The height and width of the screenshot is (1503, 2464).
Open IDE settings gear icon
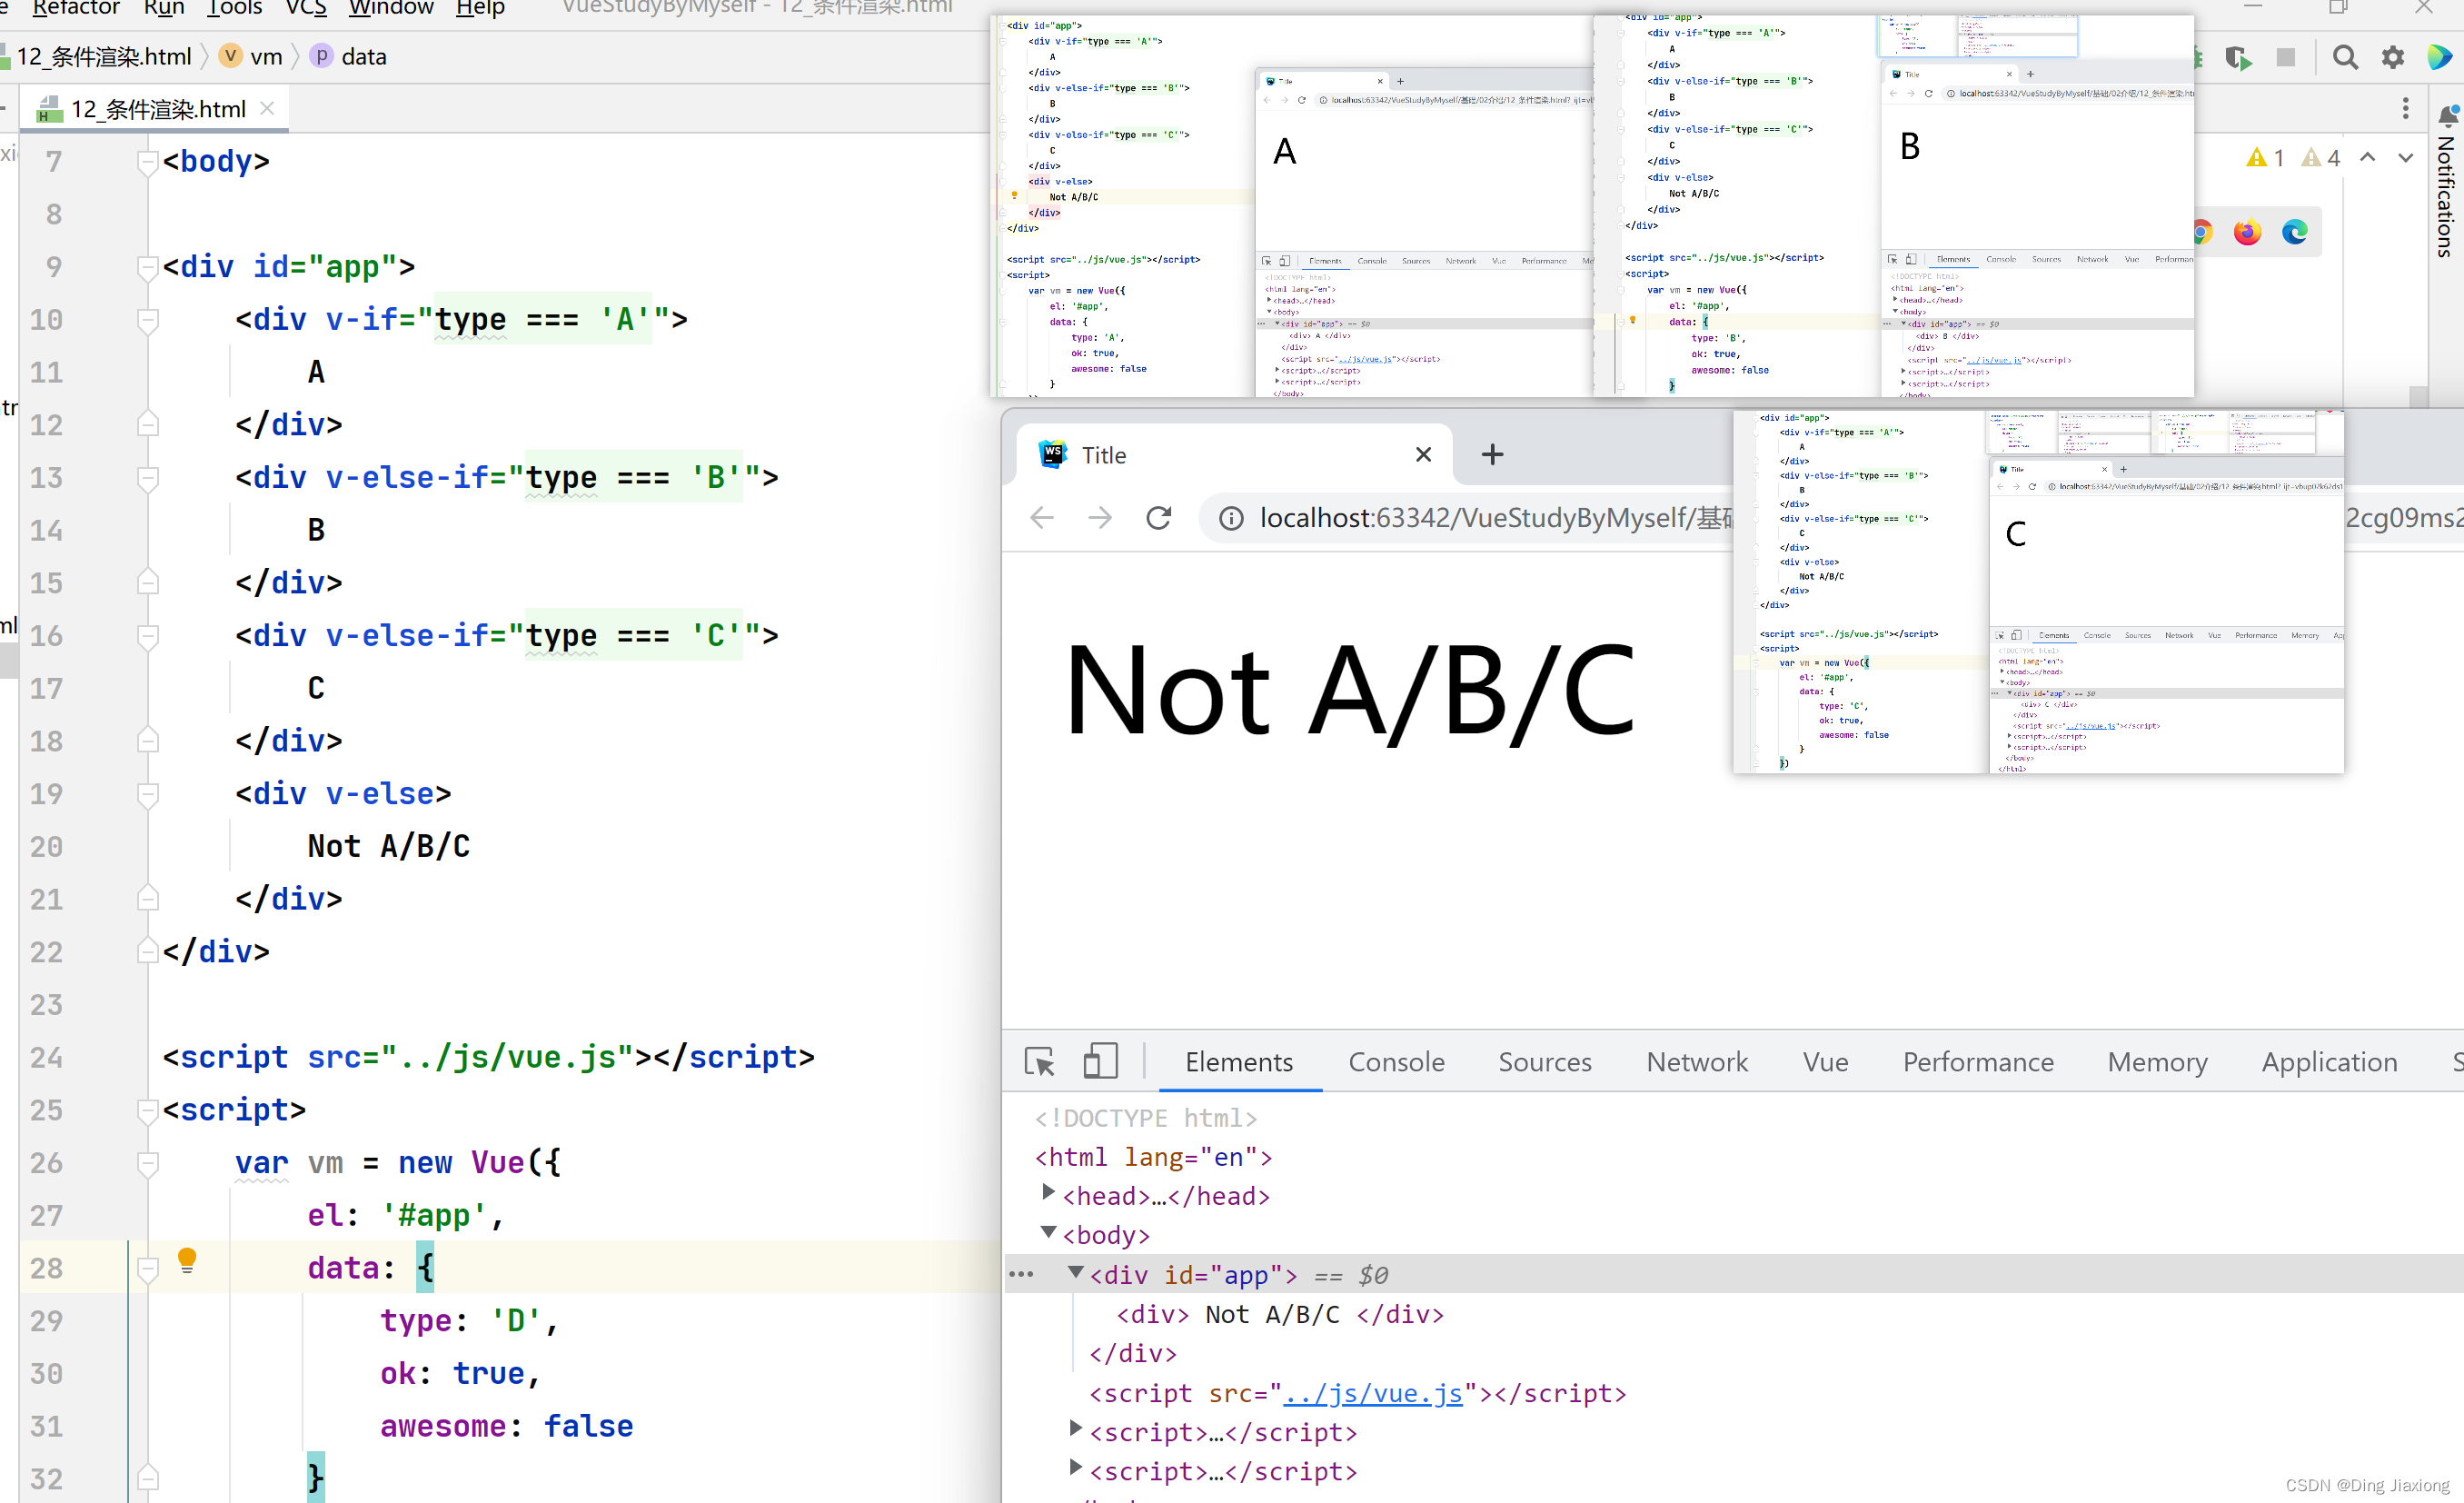tap(2392, 58)
